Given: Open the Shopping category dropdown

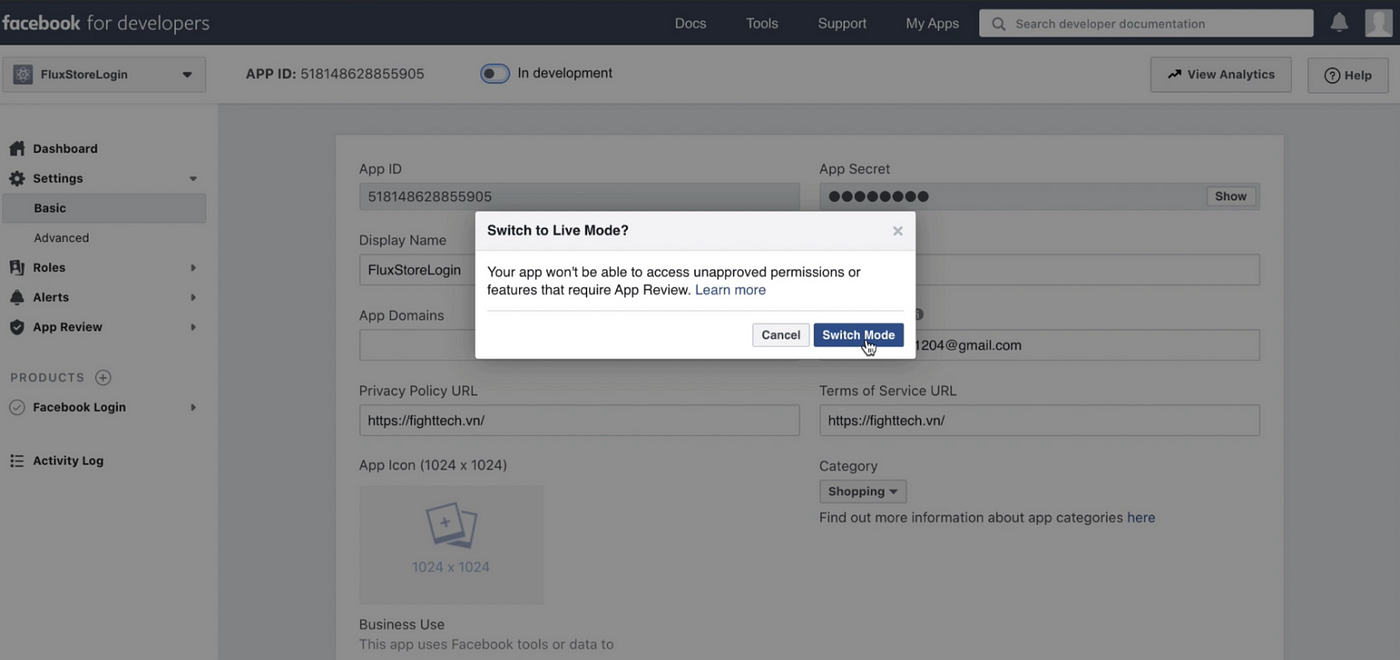Looking at the screenshot, I should [863, 491].
